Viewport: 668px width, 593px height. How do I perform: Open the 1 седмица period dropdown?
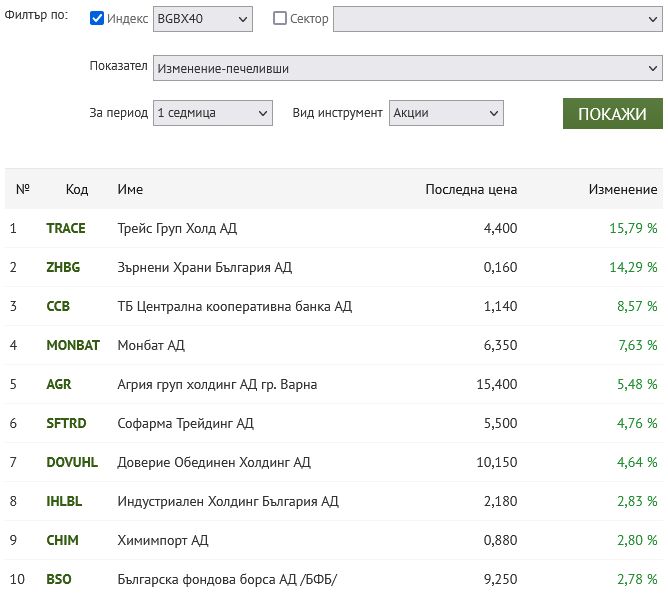pos(213,113)
